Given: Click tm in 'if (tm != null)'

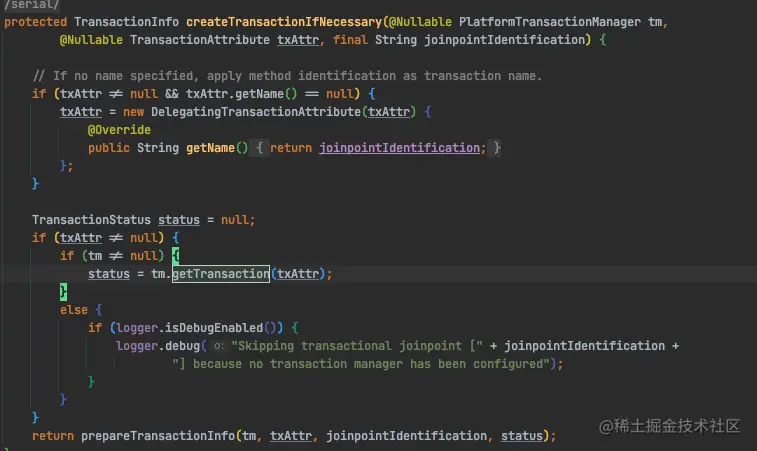Looking at the screenshot, I should (x=95, y=255).
